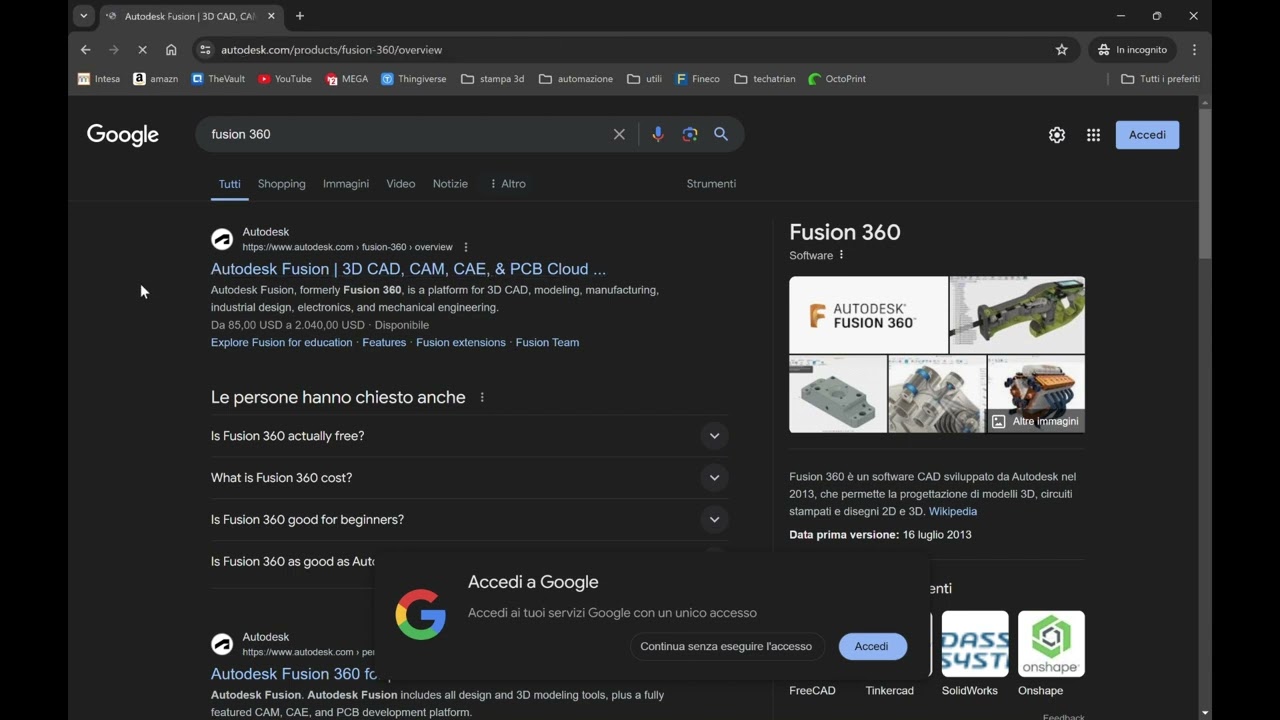Go back to the previous page
This screenshot has height=720, width=1280.
tap(86, 50)
